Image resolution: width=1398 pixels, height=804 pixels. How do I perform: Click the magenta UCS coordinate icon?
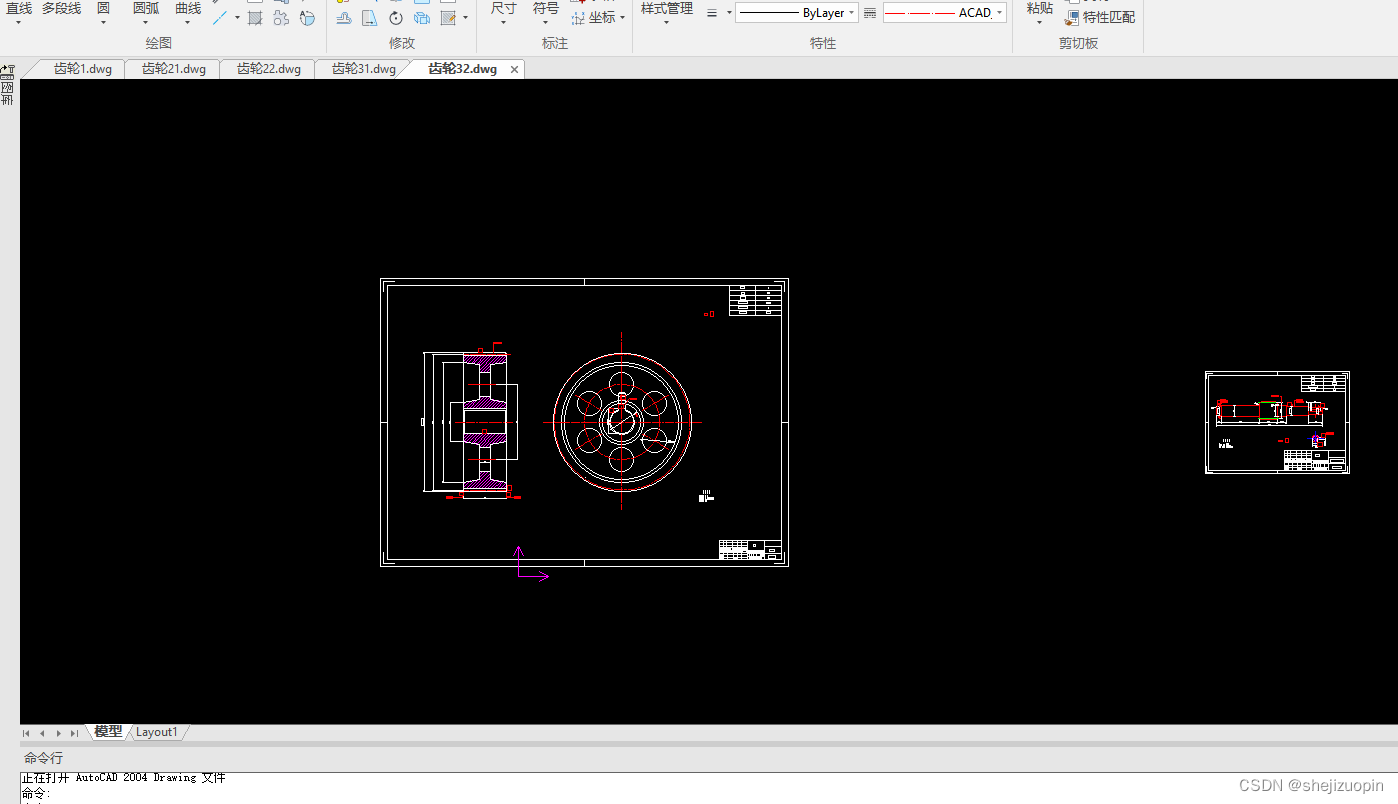pos(531,564)
